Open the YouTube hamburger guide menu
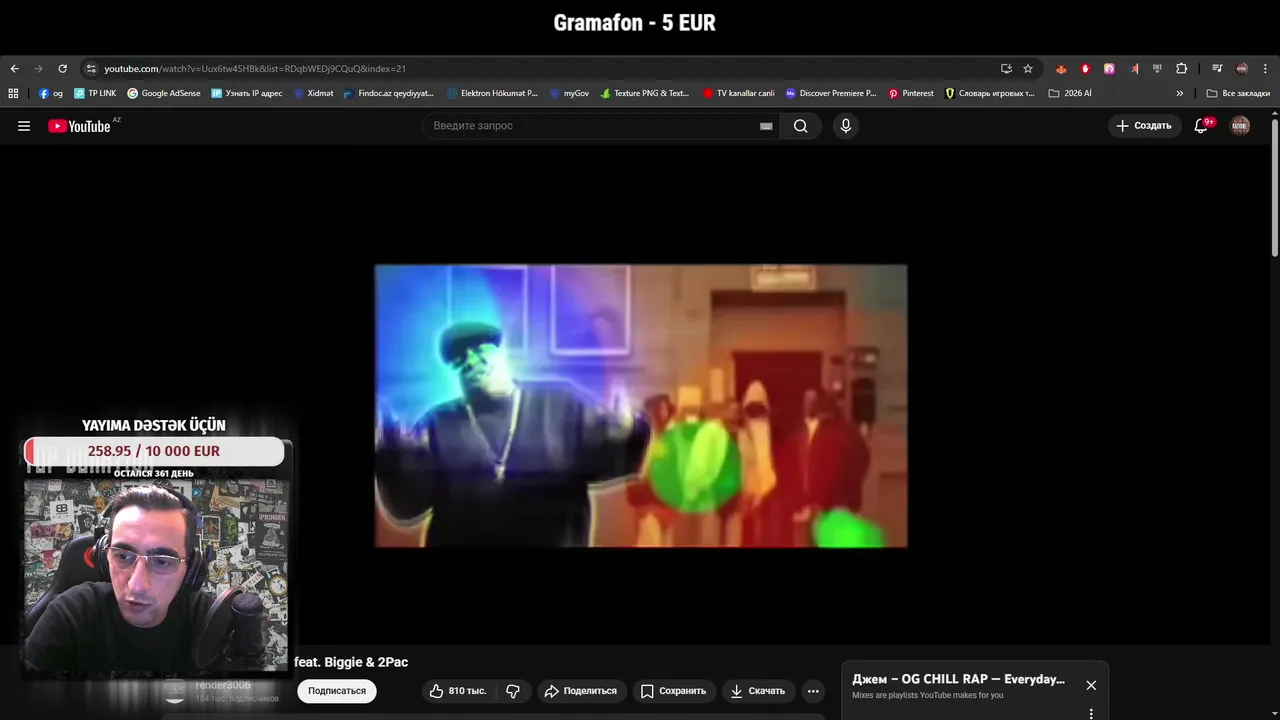Viewport: 1280px width, 720px height. click(x=24, y=126)
